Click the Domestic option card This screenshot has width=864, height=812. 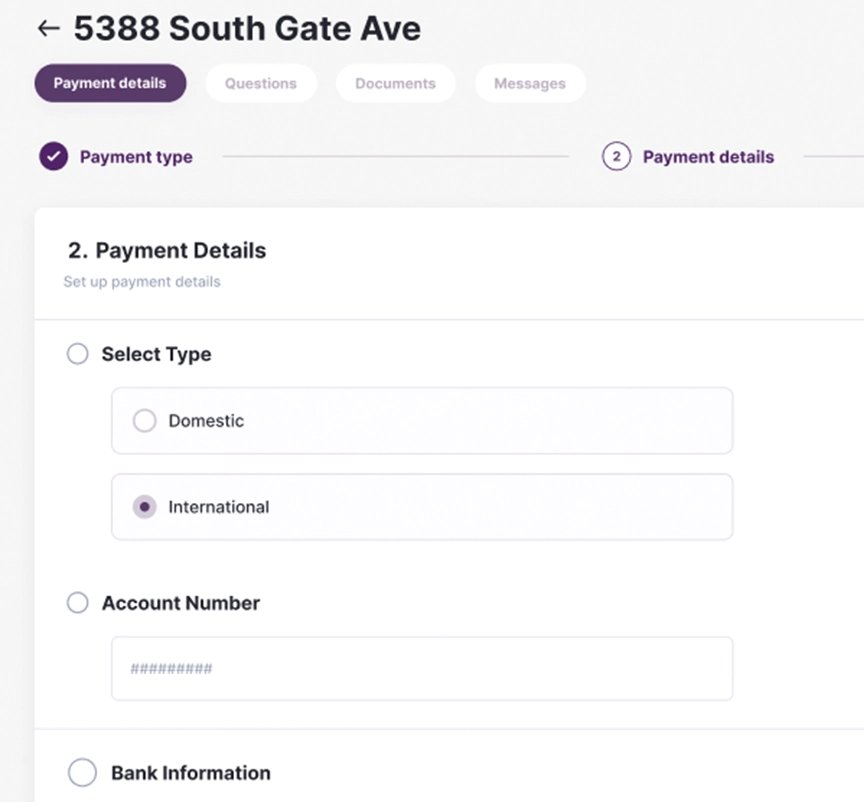pyautogui.click(x=422, y=421)
